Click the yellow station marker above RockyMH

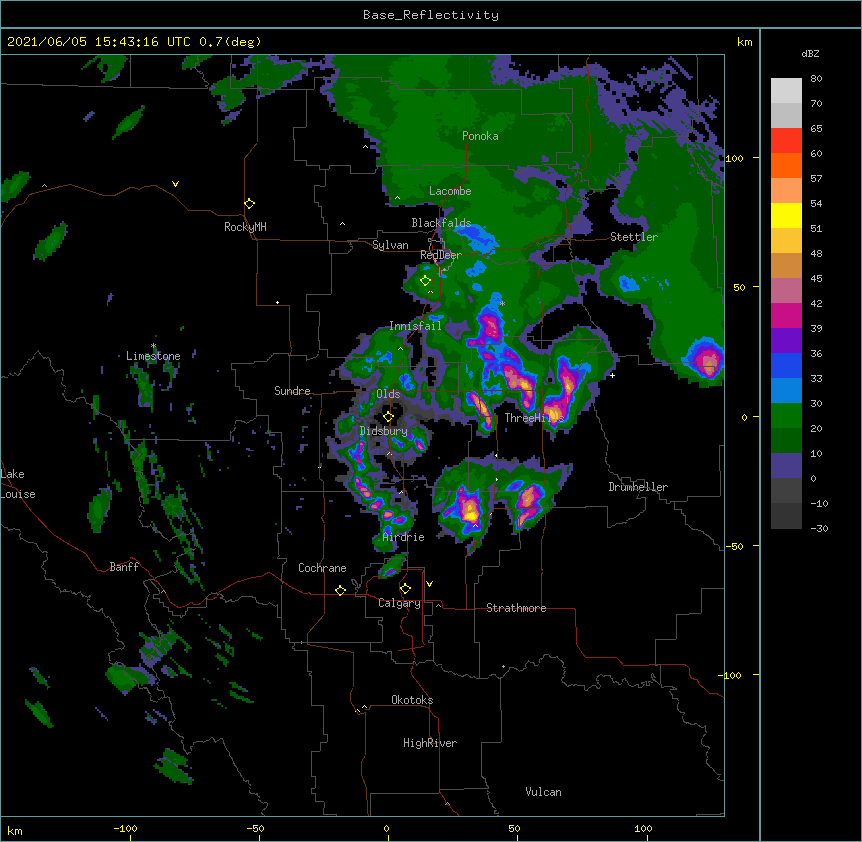coord(249,204)
